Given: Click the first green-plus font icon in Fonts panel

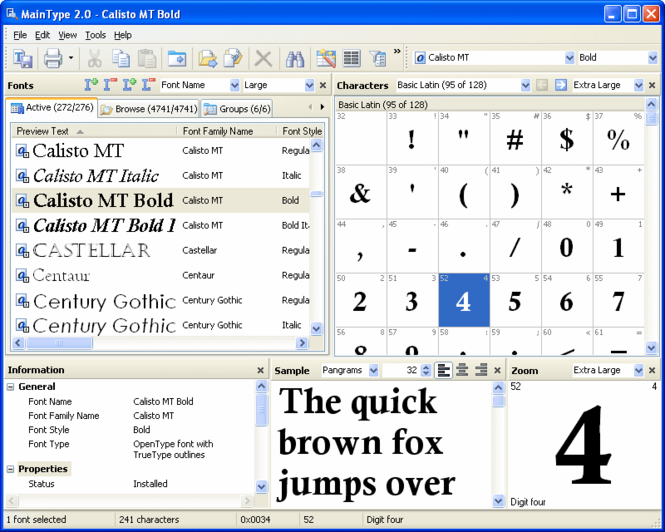Looking at the screenshot, I should [91, 84].
